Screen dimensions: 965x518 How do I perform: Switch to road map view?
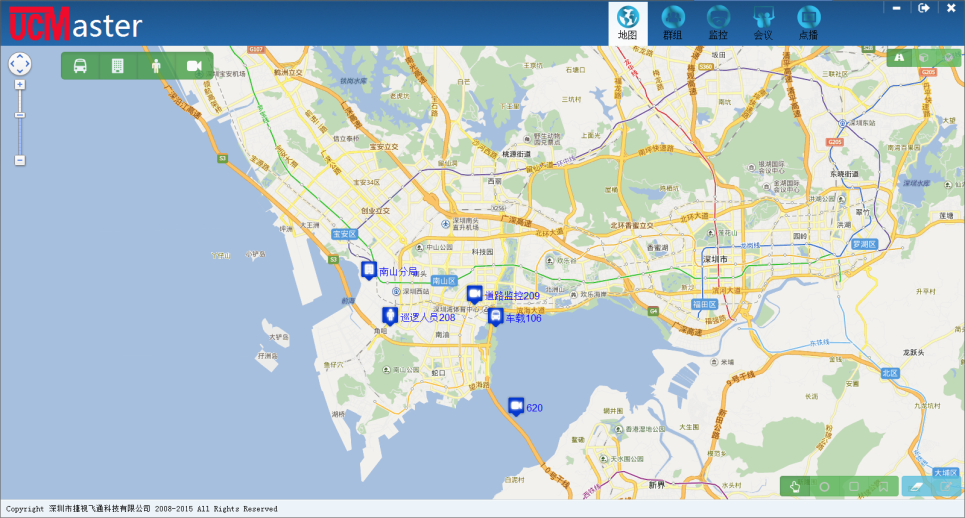click(x=900, y=58)
